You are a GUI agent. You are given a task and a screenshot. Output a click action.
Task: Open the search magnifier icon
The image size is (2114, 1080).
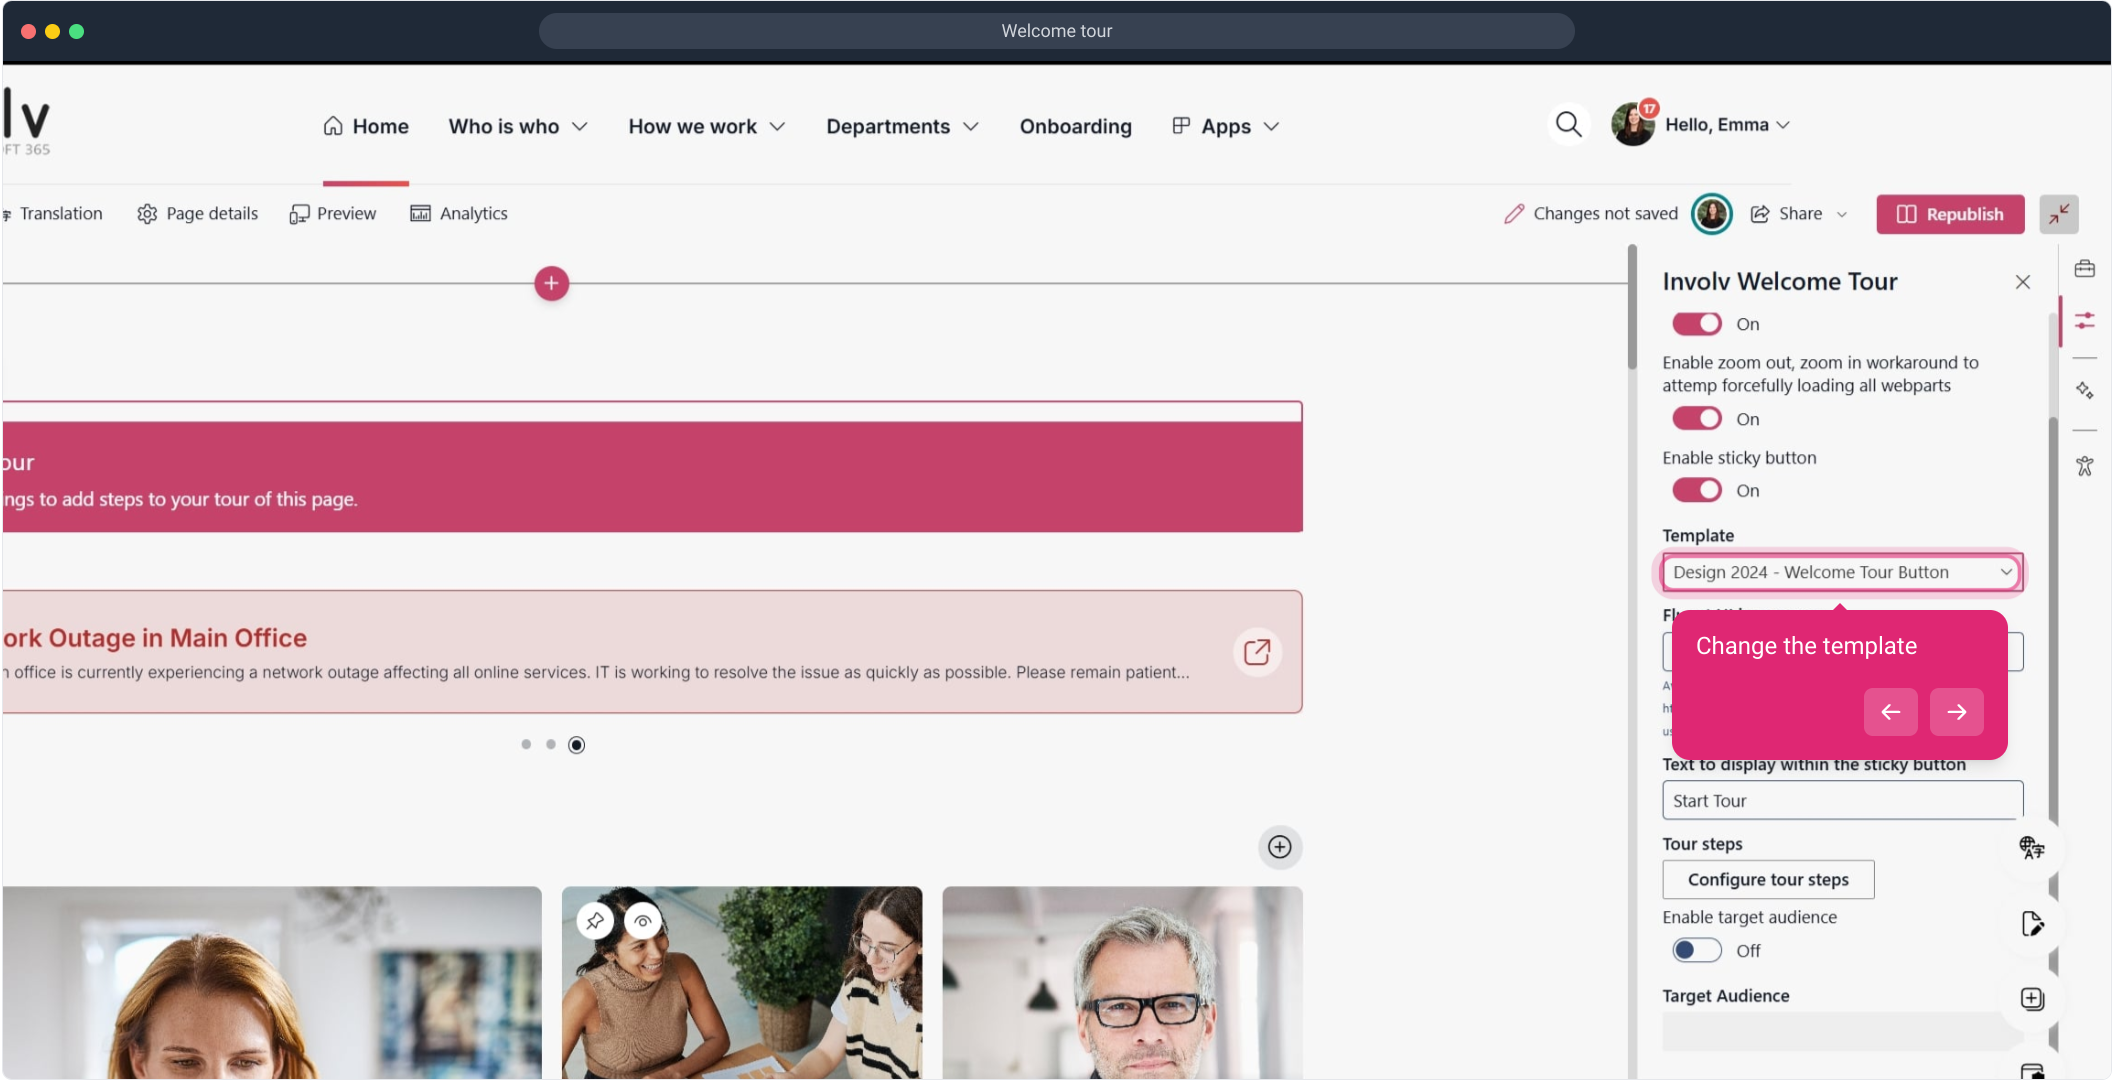tap(1568, 125)
